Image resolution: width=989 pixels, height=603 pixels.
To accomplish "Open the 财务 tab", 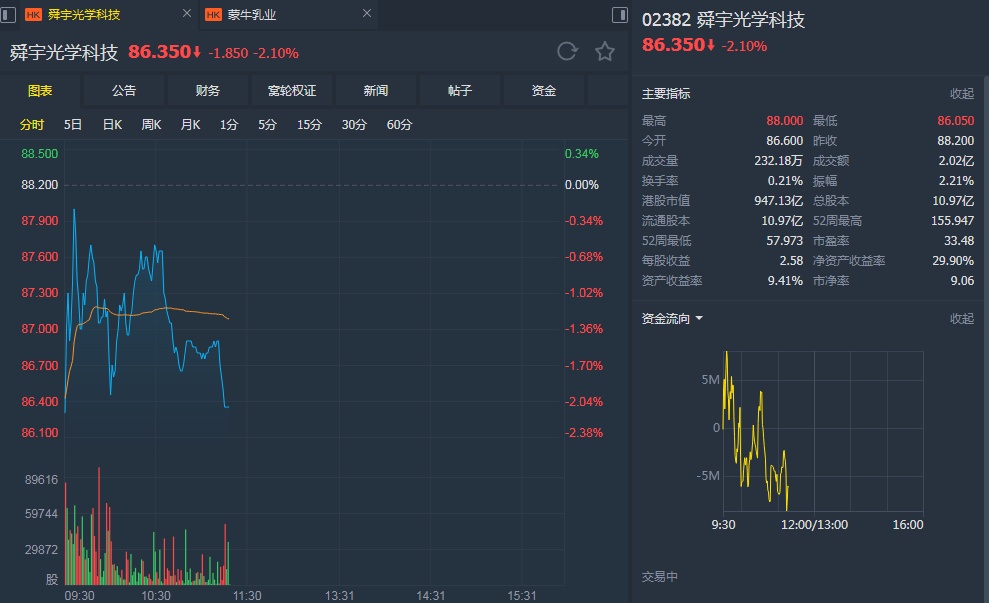I will [208, 91].
